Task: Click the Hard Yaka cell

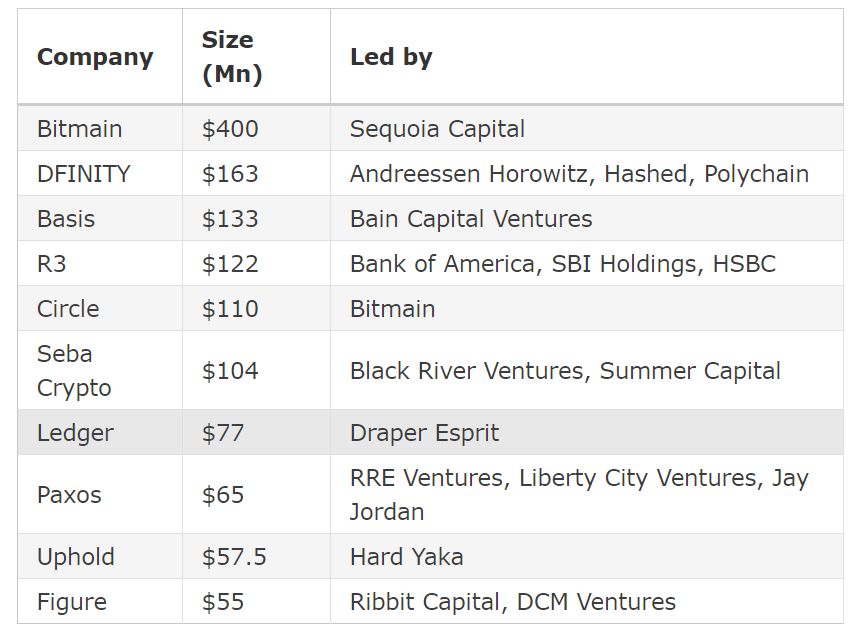Action: tap(406, 557)
